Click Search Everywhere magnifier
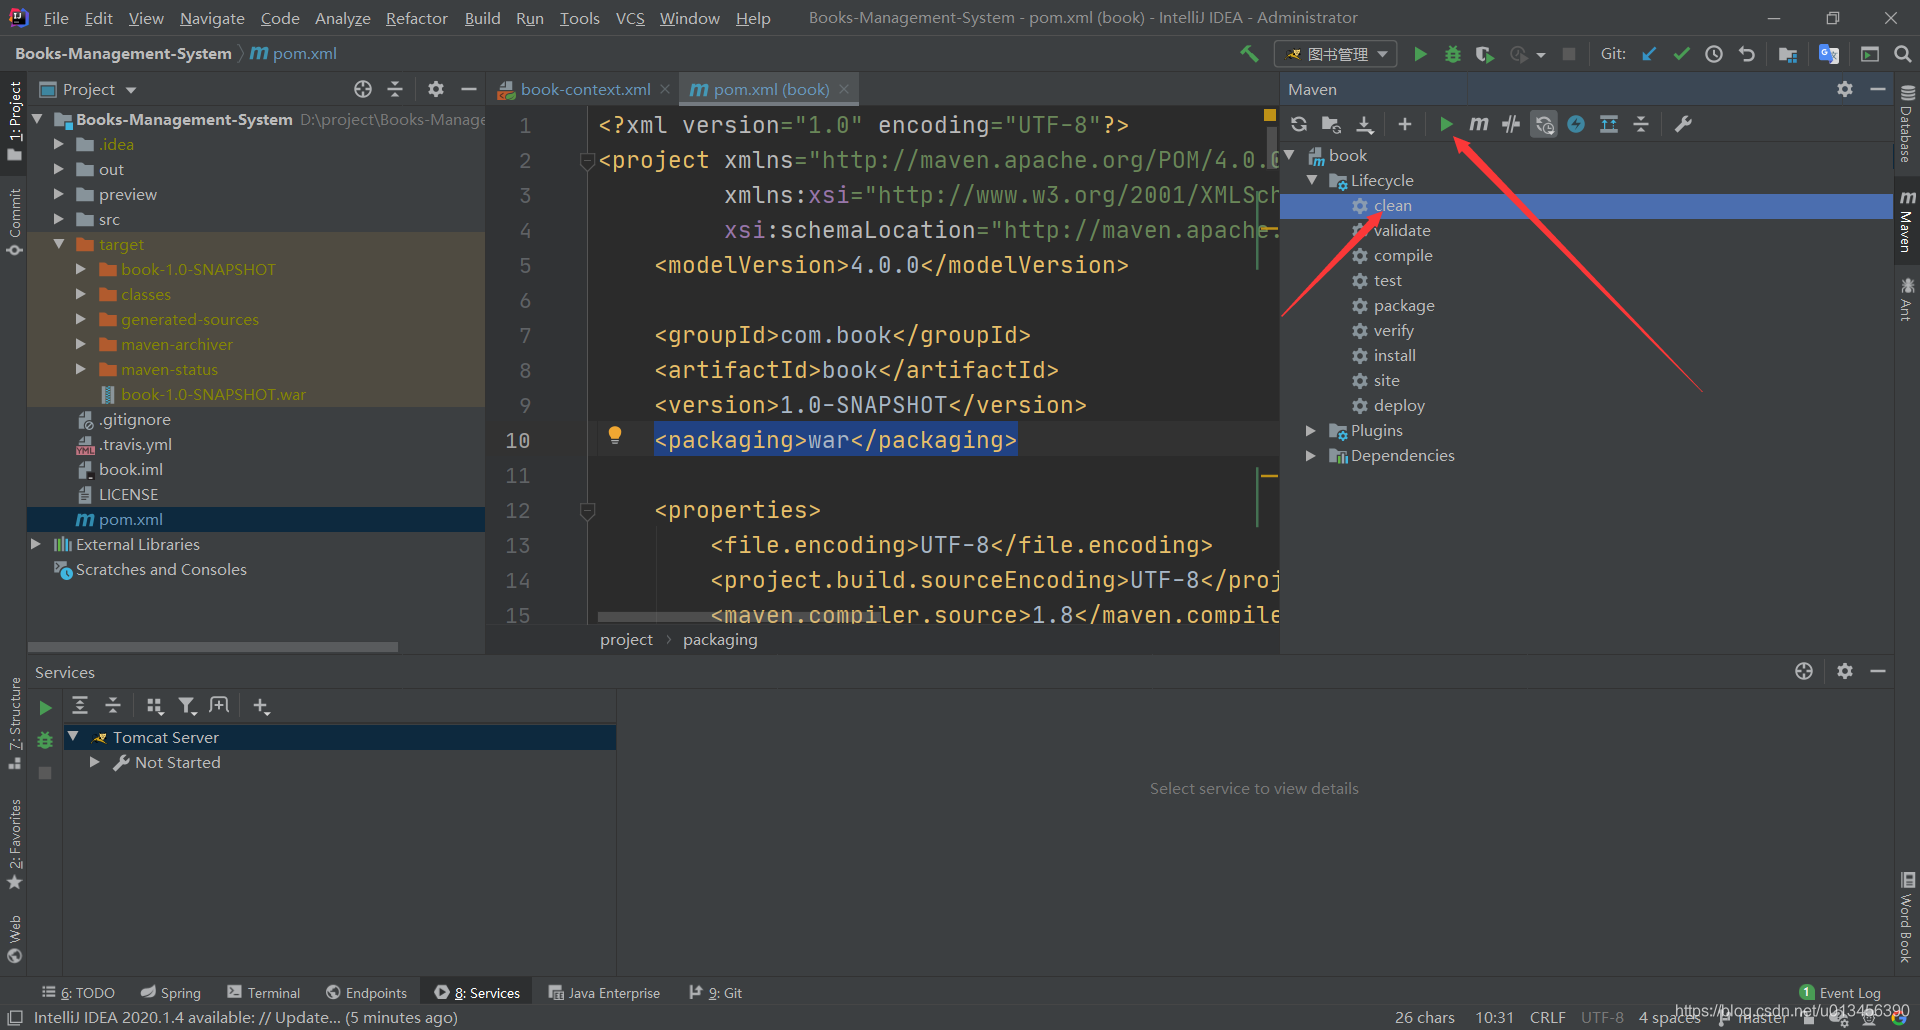1920x1030 pixels. 1903,54
